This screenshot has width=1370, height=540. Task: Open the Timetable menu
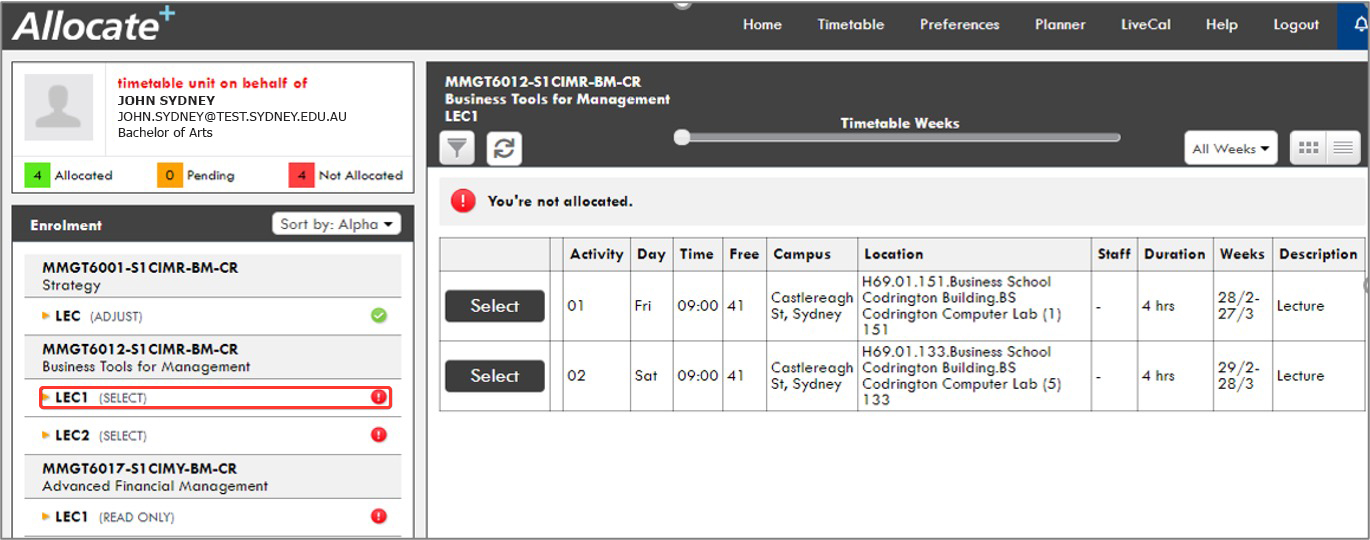pos(850,24)
